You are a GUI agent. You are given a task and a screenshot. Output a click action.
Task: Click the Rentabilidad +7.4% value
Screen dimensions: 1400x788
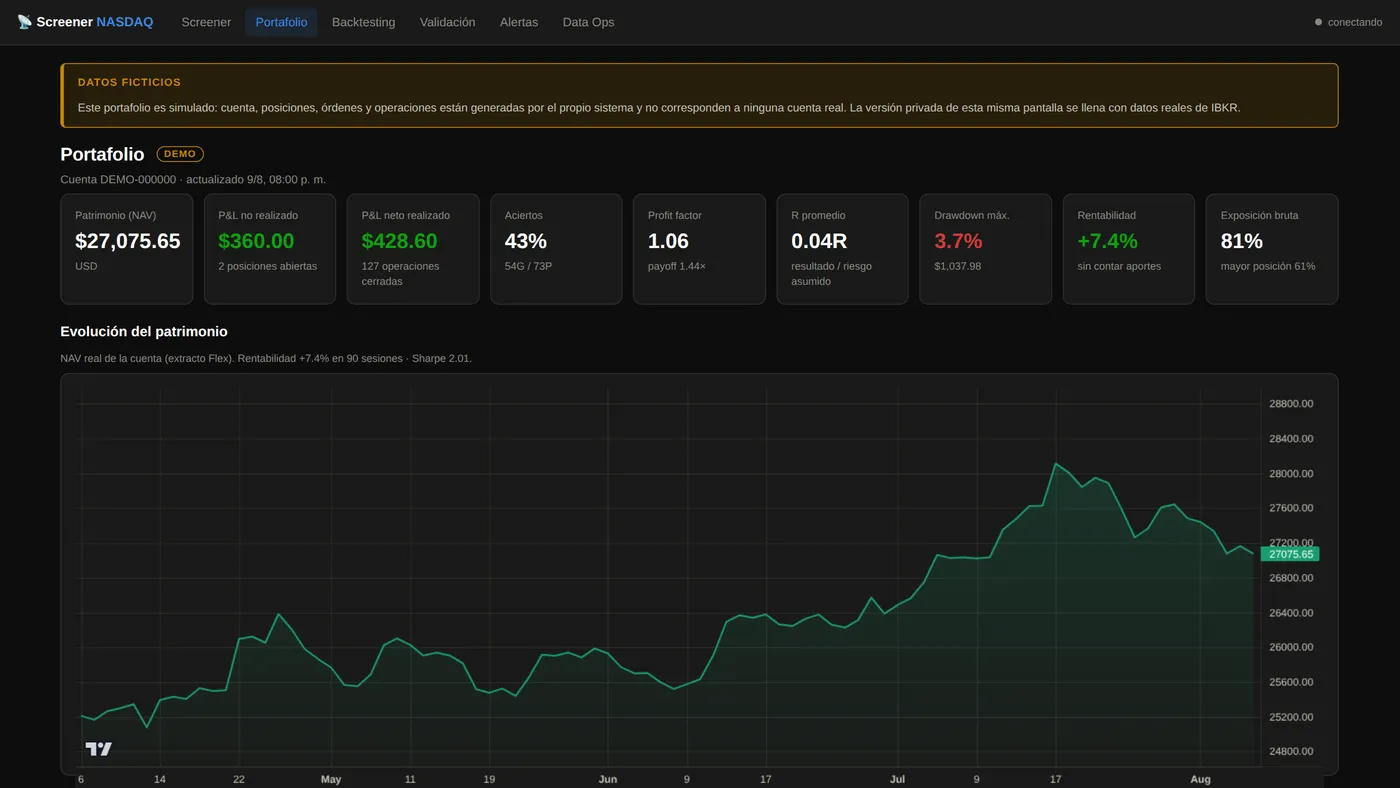[x=1107, y=241]
